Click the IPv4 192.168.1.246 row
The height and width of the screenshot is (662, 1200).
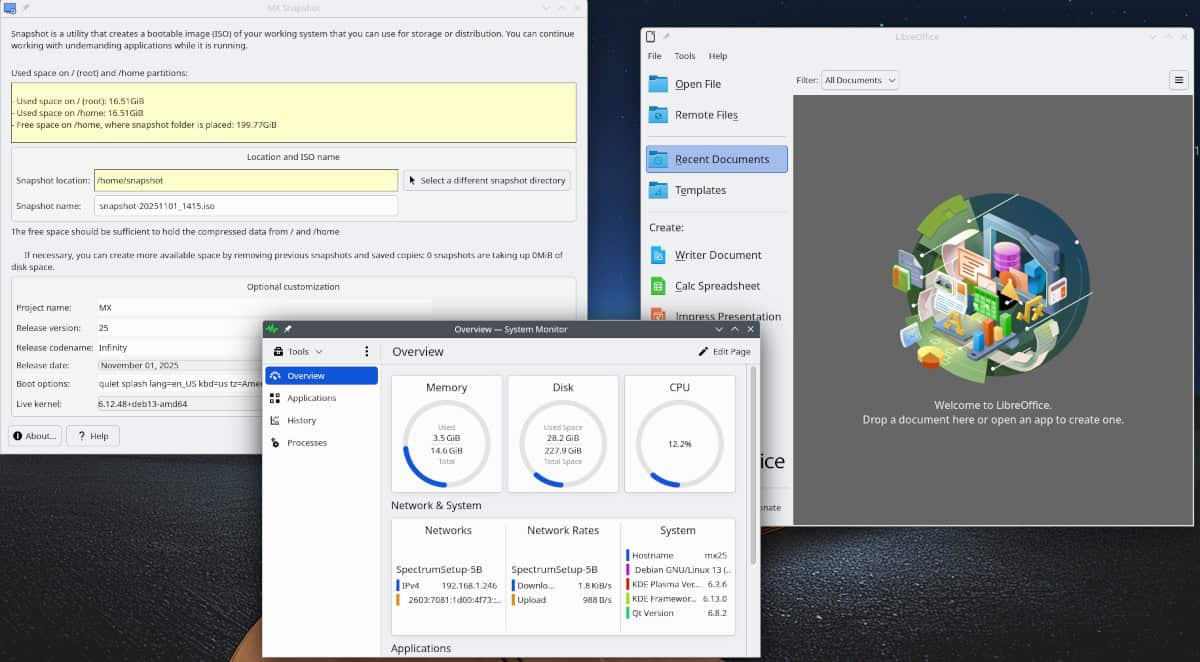pyautogui.click(x=448, y=586)
